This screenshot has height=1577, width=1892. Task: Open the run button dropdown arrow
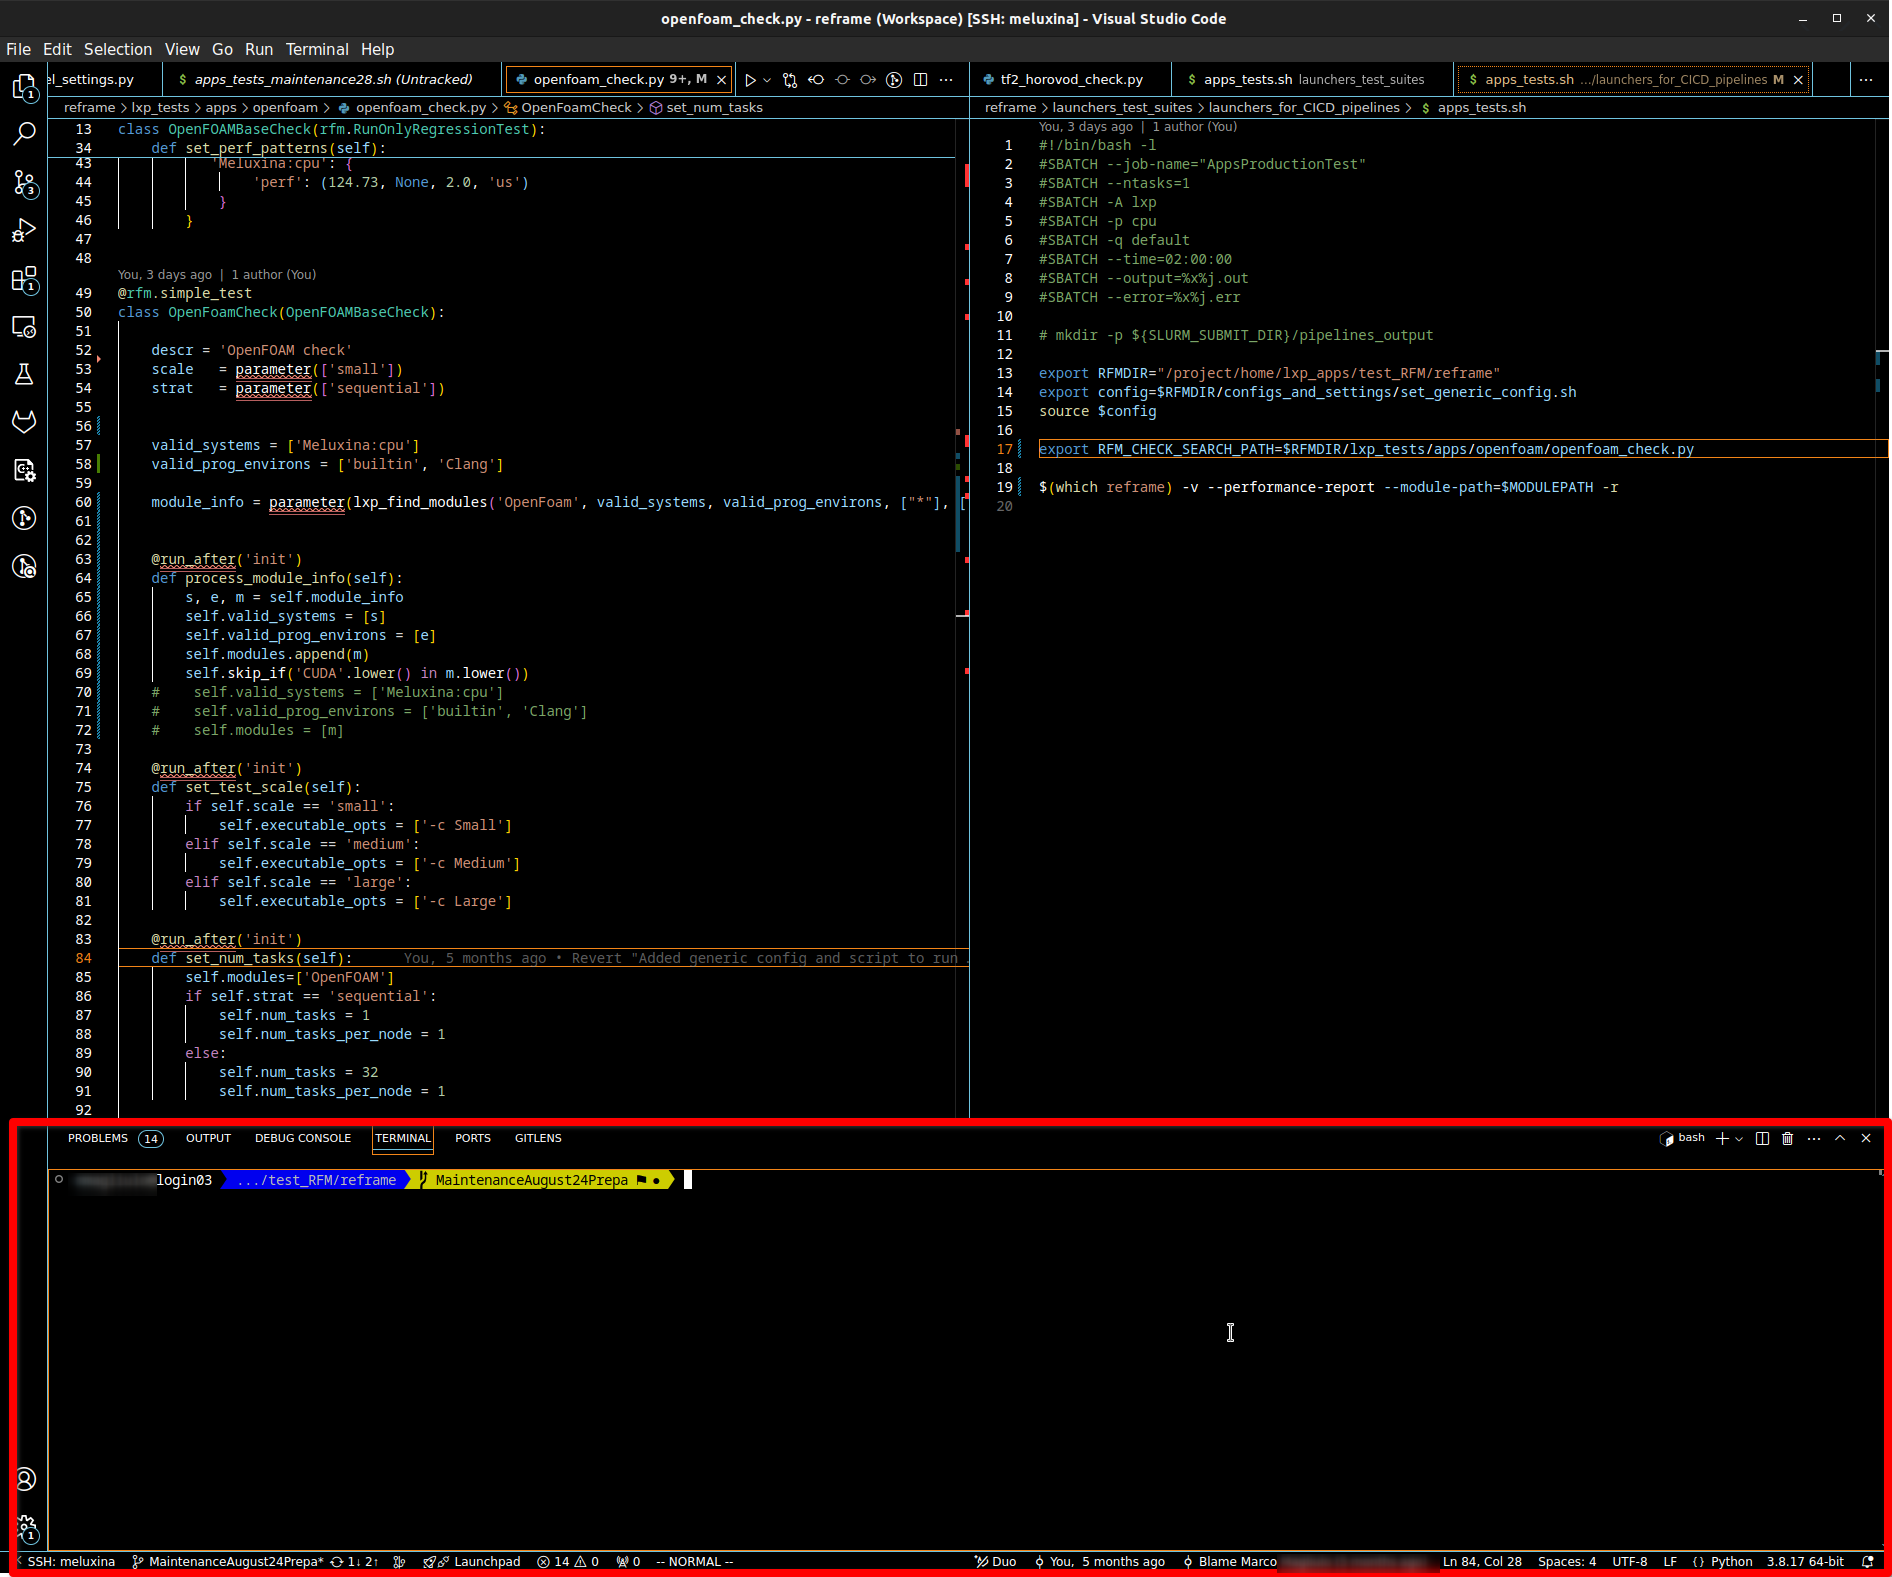click(767, 80)
